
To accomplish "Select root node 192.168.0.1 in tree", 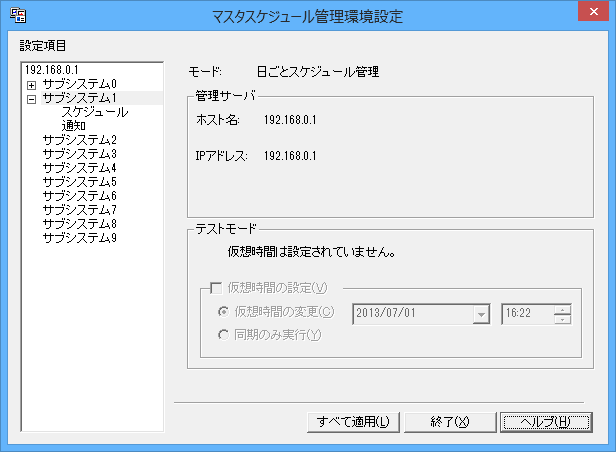I will point(52,70).
